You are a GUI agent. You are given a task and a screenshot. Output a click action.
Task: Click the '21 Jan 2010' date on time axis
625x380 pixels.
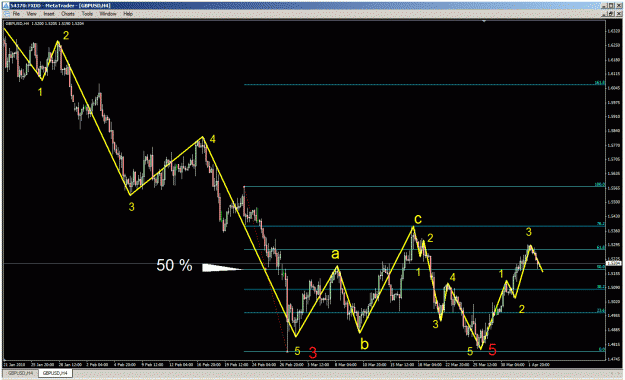point(14,364)
